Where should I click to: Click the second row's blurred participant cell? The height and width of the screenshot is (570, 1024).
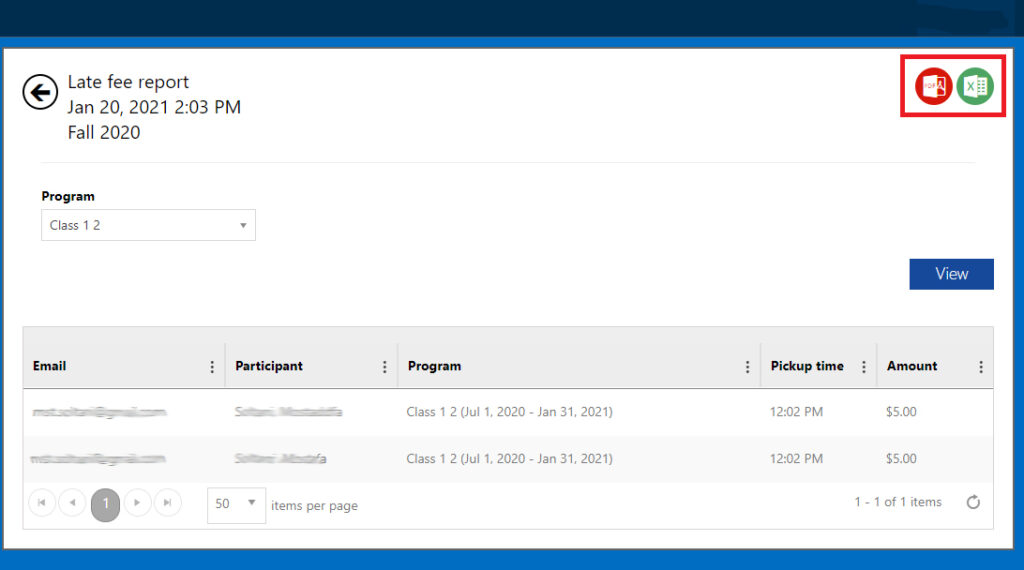(280, 459)
